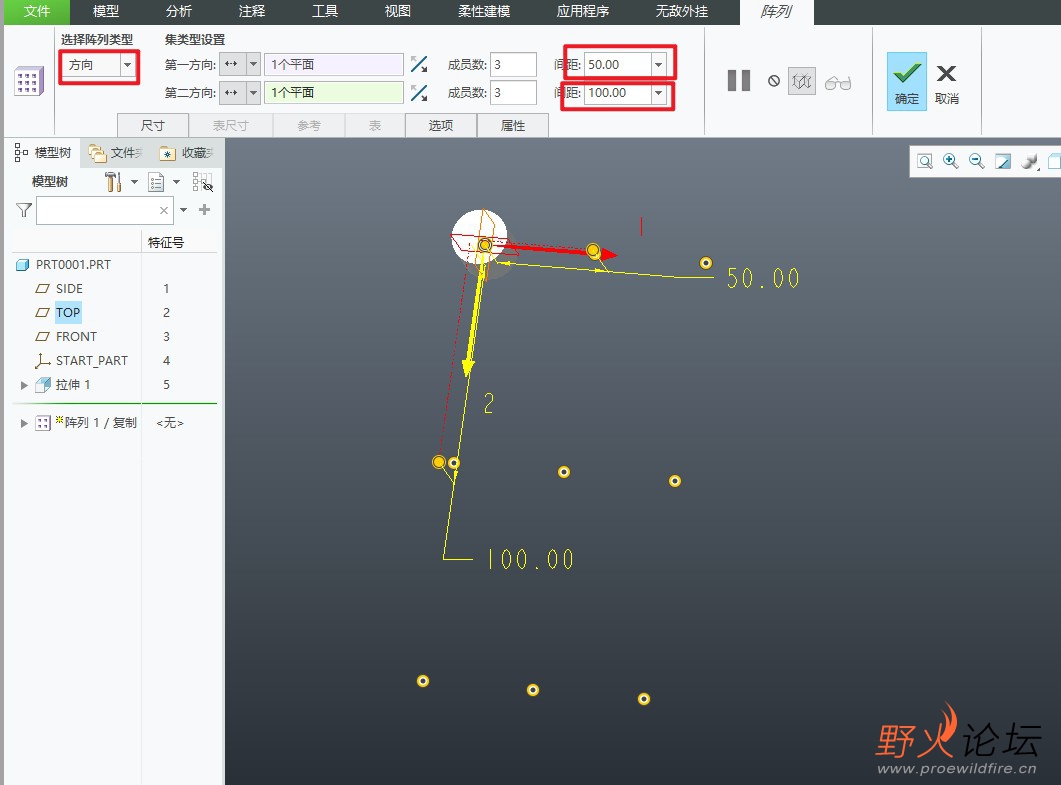
Task: Switch to the 注释 ribbon tab
Action: click(x=252, y=12)
